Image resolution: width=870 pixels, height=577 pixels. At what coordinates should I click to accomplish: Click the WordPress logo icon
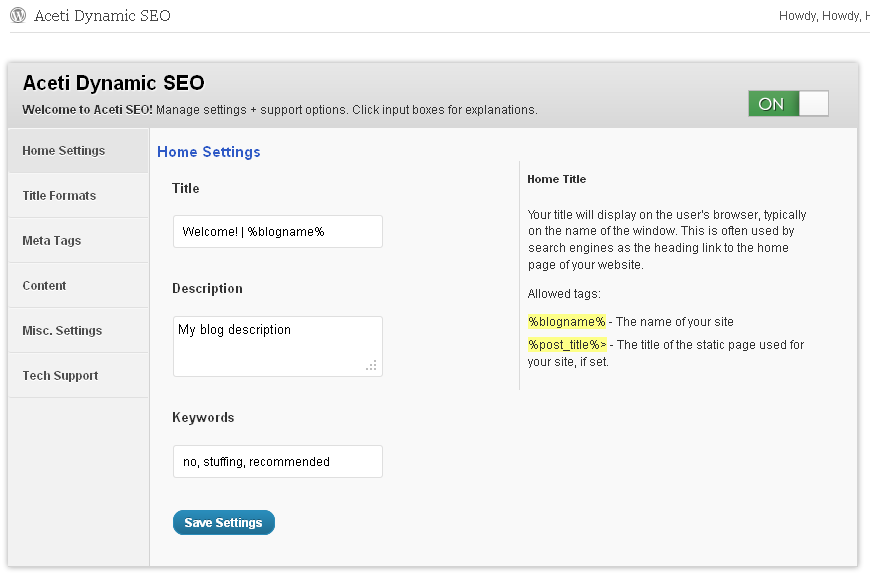click(18, 15)
